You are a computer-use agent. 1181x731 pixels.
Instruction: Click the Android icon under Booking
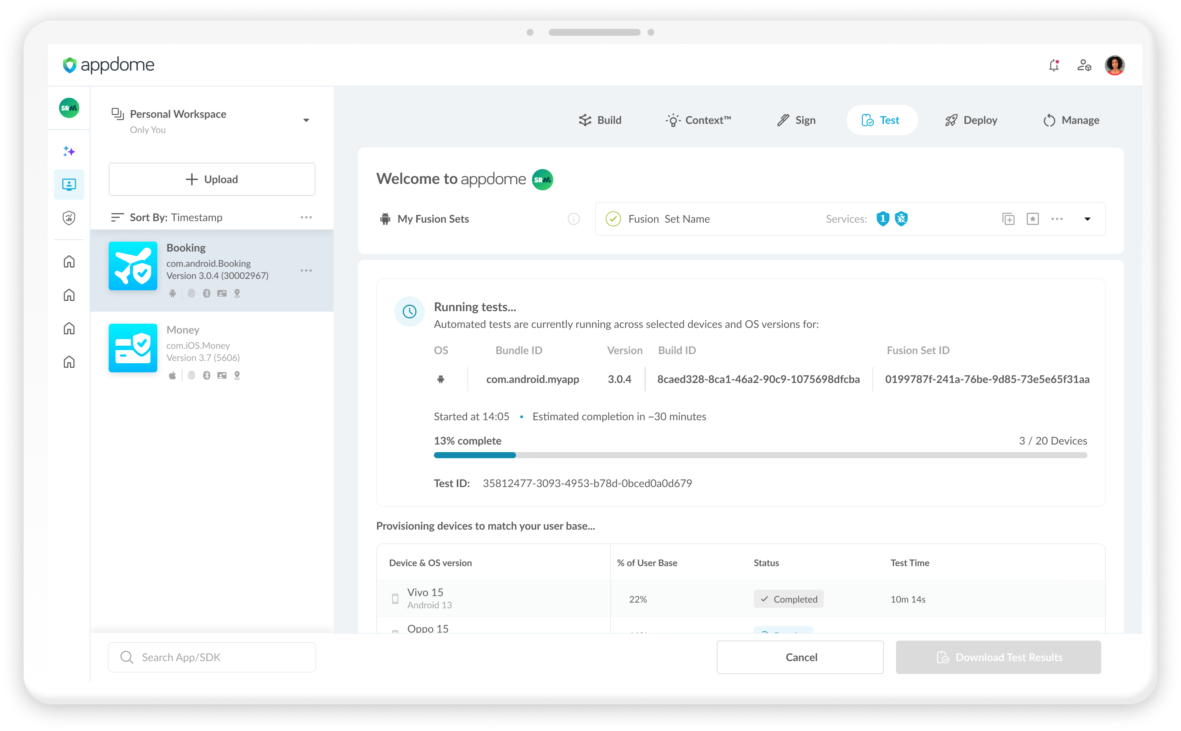point(172,294)
